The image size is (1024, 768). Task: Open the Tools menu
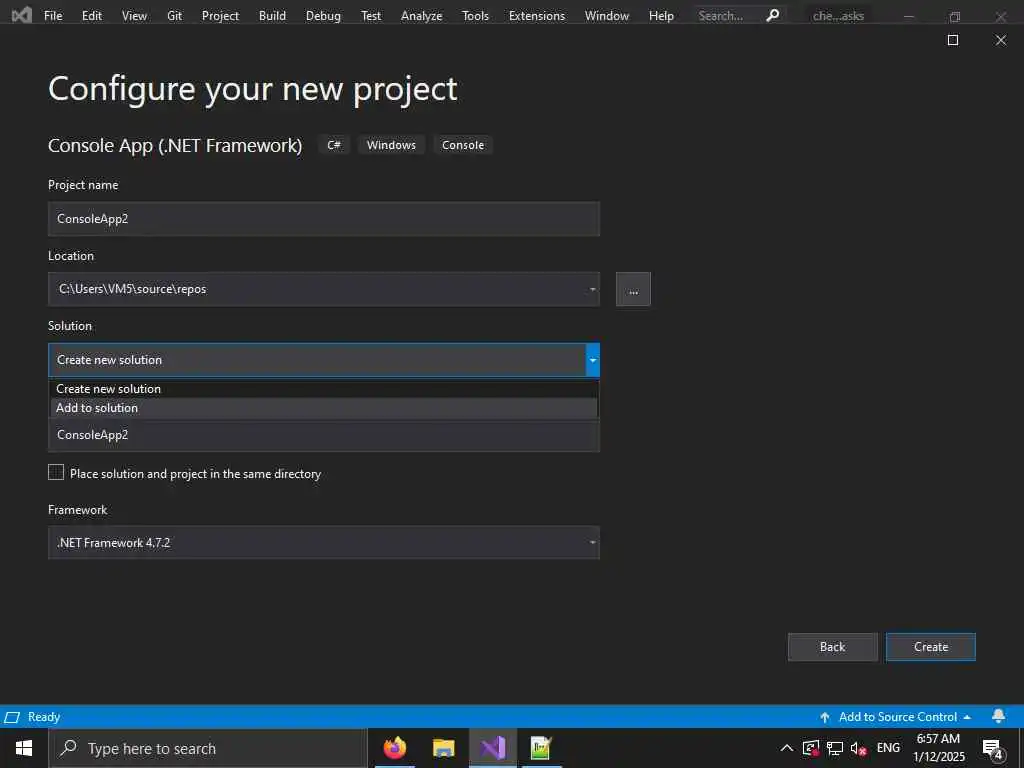coord(475,16)
